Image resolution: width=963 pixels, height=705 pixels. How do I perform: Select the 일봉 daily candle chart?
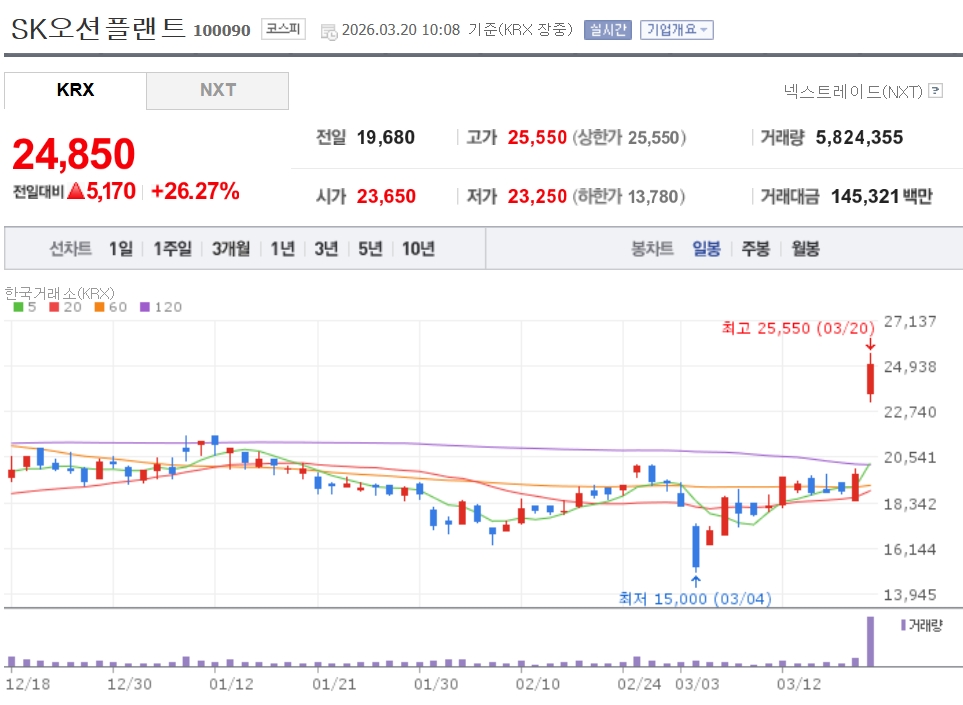706,249
